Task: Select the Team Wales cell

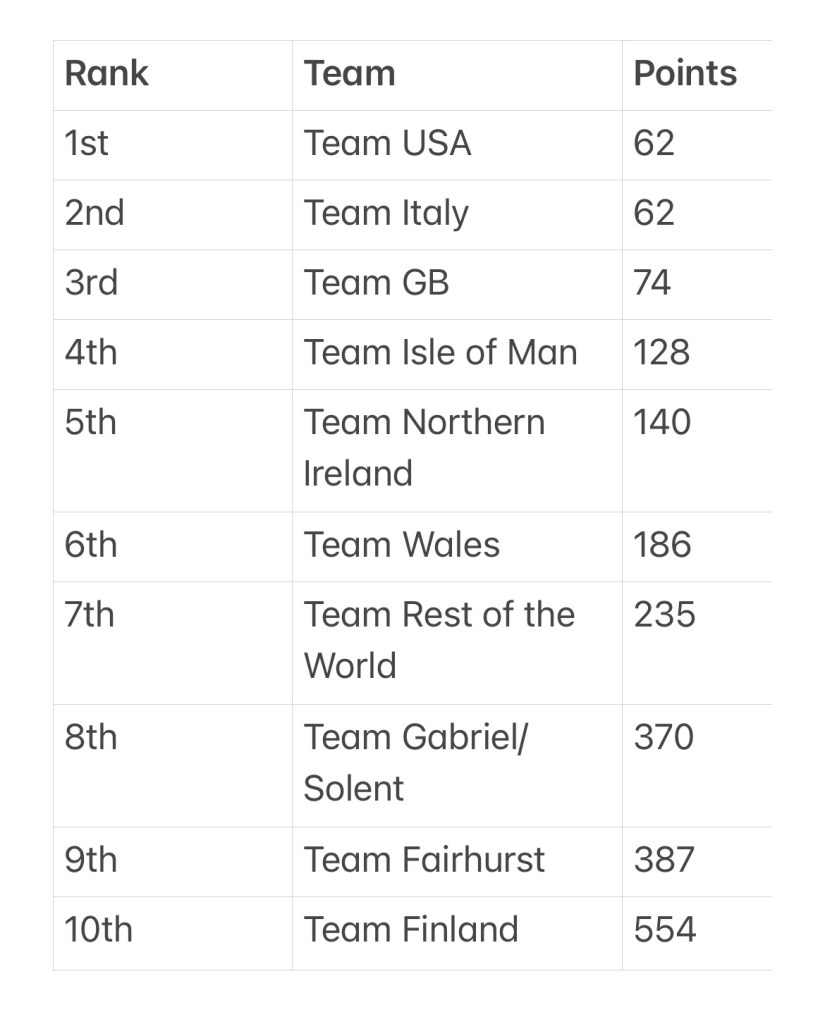Action: coord(401,546)
